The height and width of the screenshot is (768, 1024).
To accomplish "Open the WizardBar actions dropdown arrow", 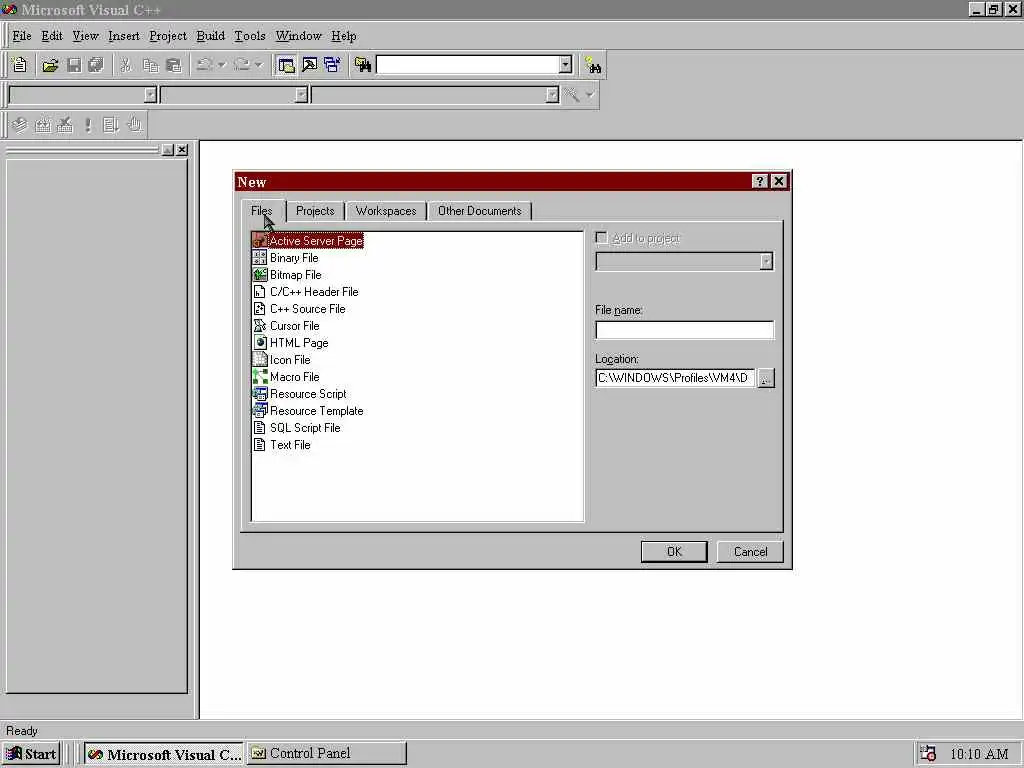I will click(x=590, y=95).
